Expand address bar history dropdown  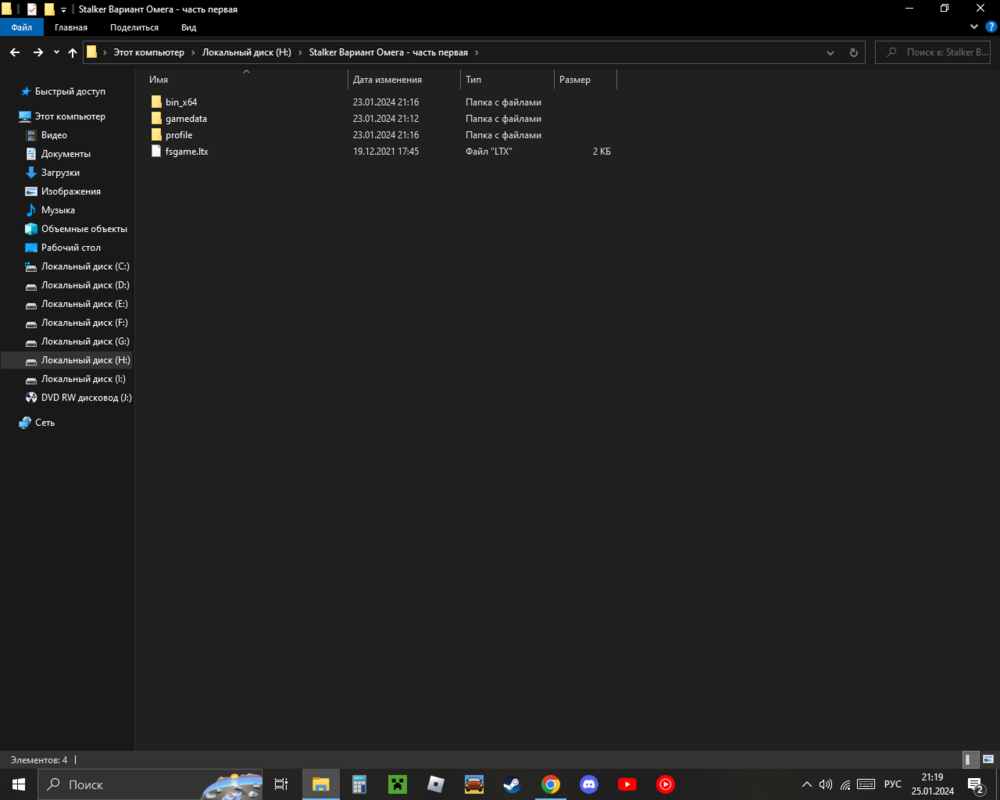pyautogui.click(x=831, y=52)
